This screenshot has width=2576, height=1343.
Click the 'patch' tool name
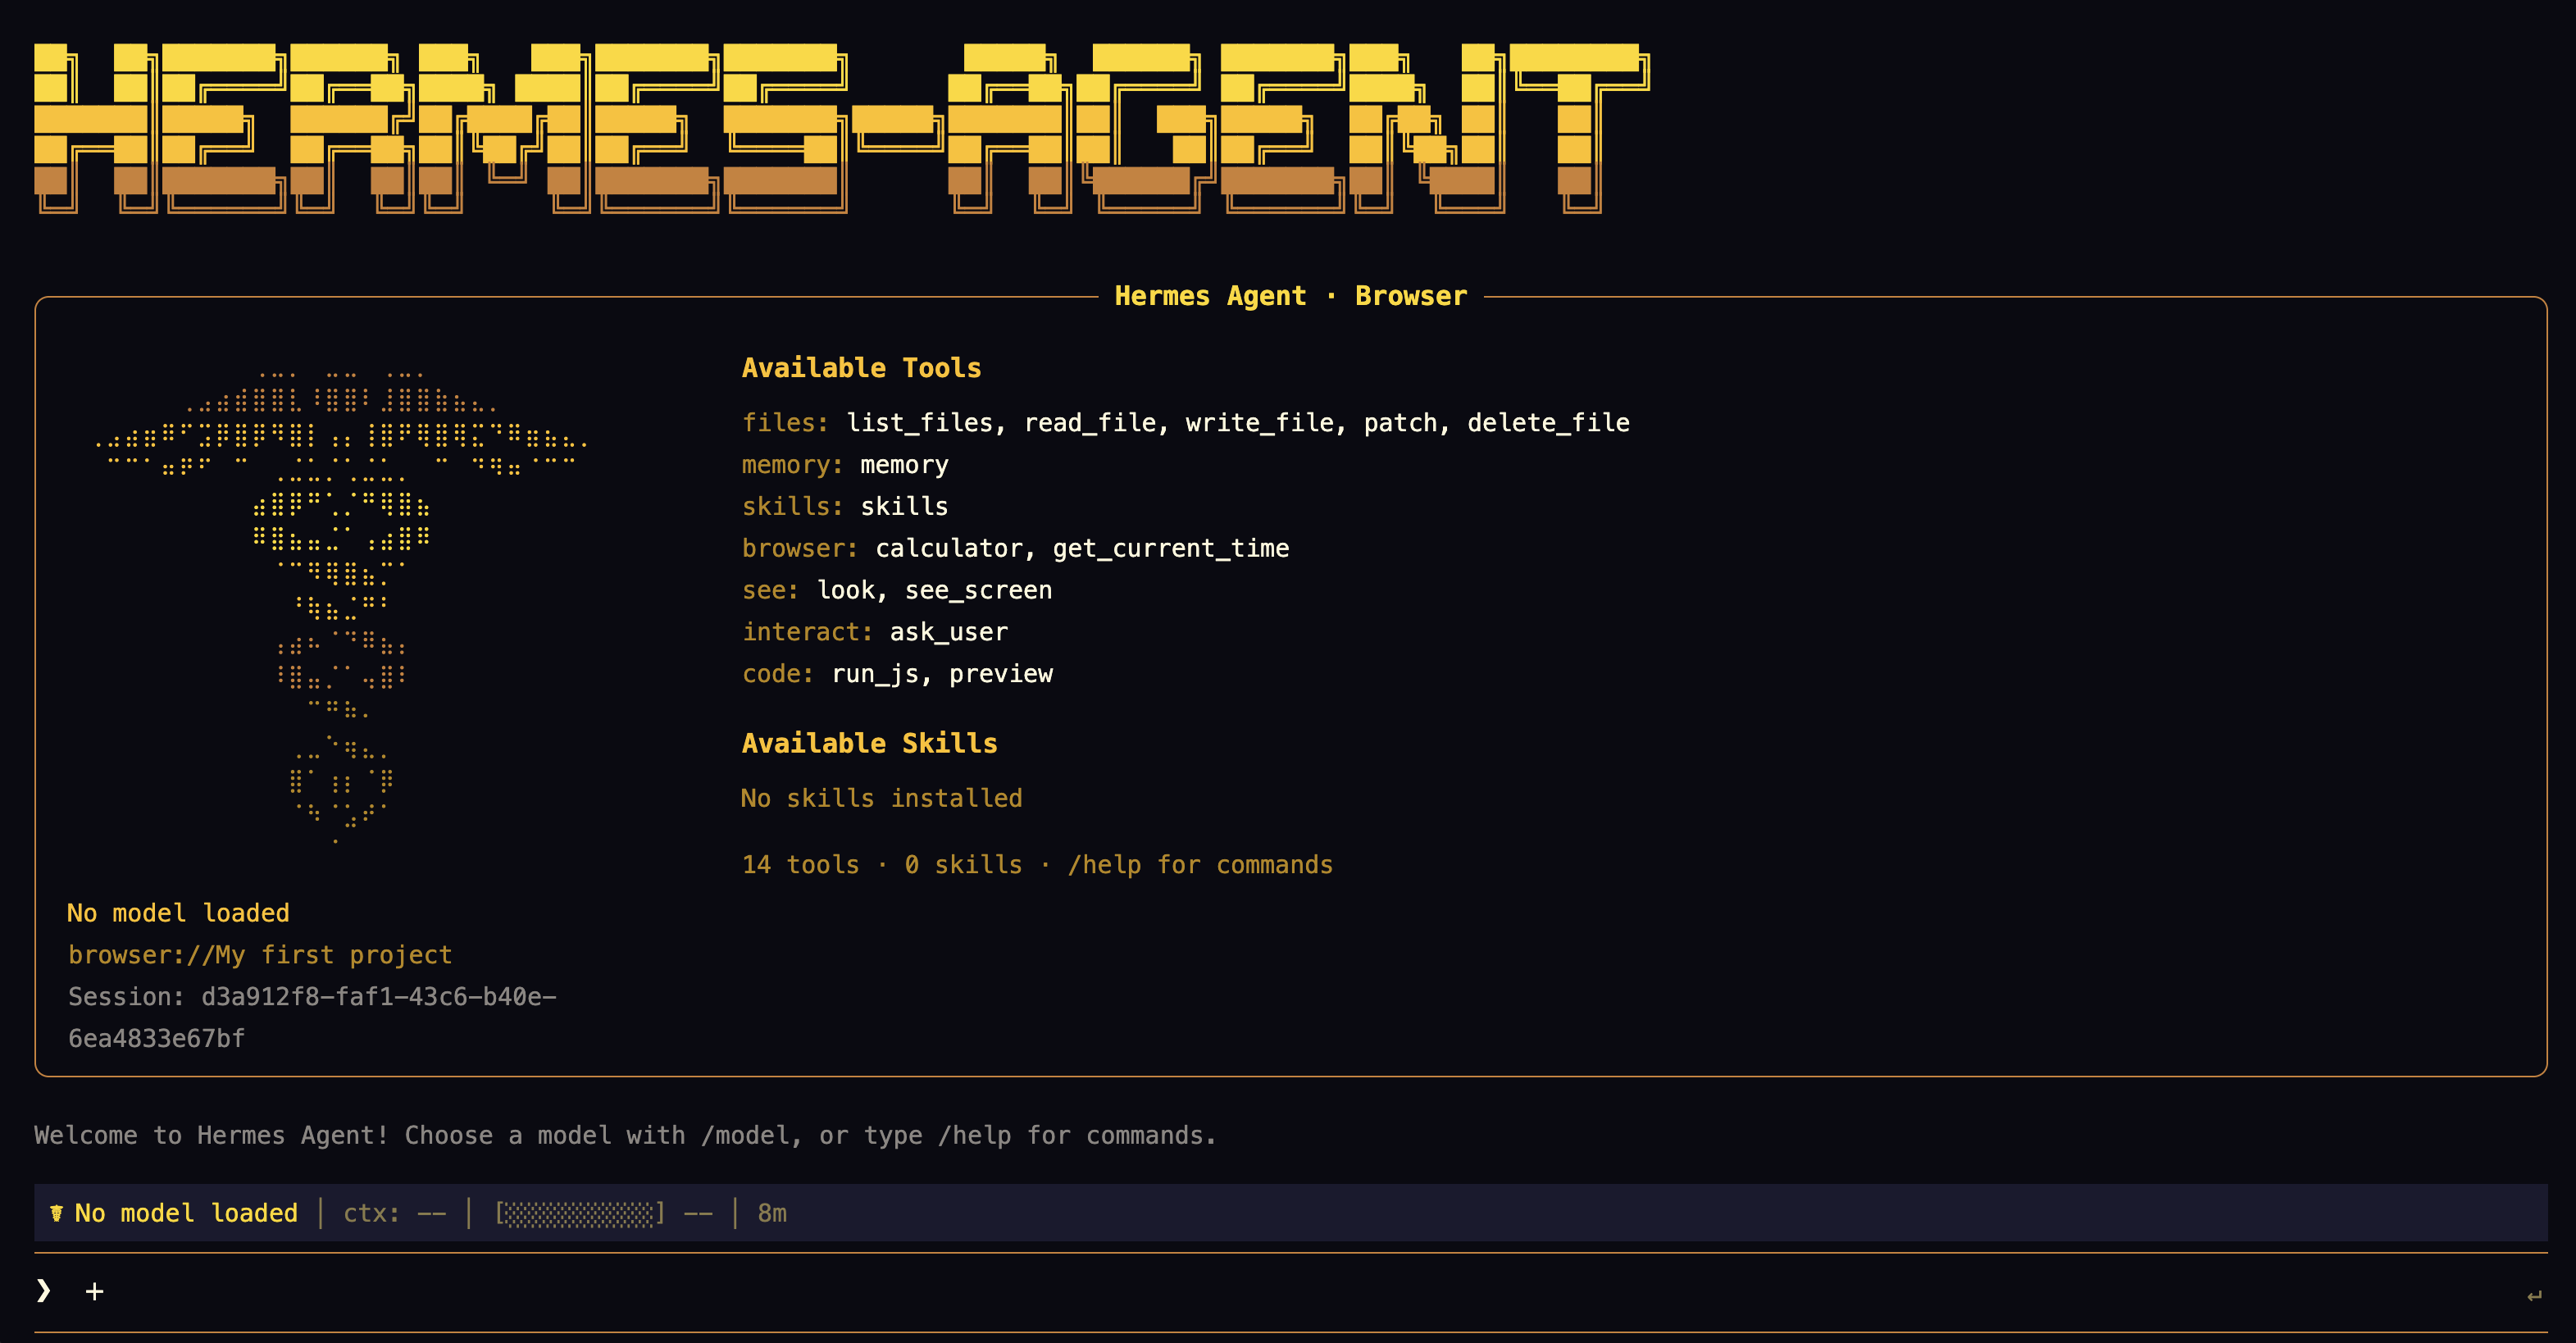1400,423
